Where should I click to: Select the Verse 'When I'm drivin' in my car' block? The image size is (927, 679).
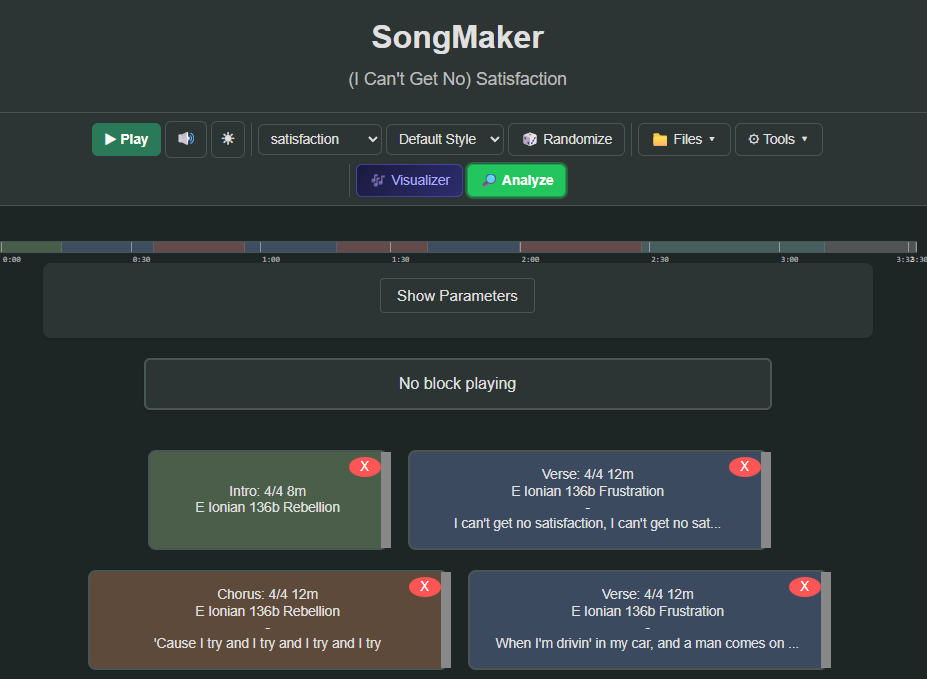pos(647,620)
